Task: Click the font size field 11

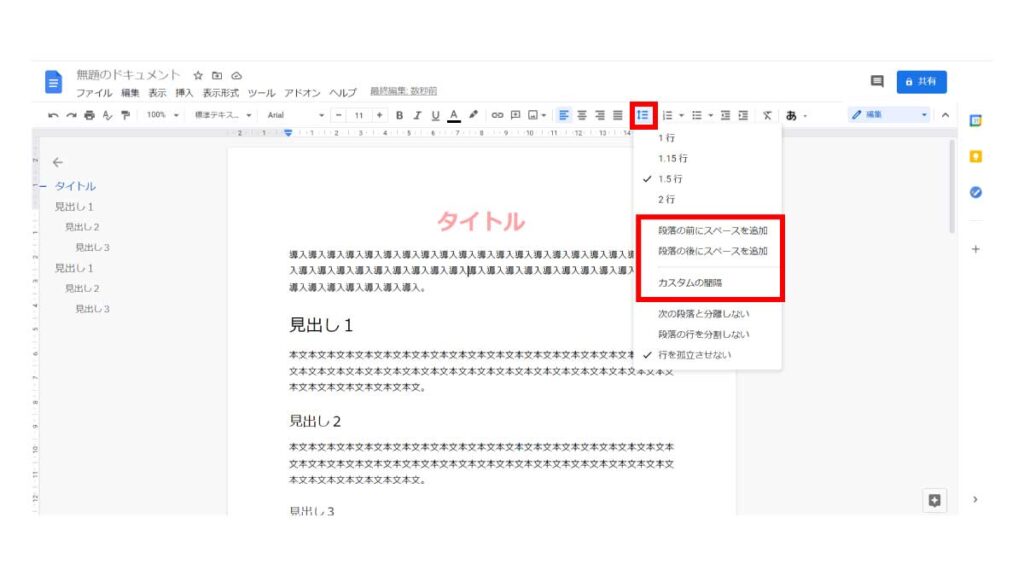Action: click(x=359, y=116)
